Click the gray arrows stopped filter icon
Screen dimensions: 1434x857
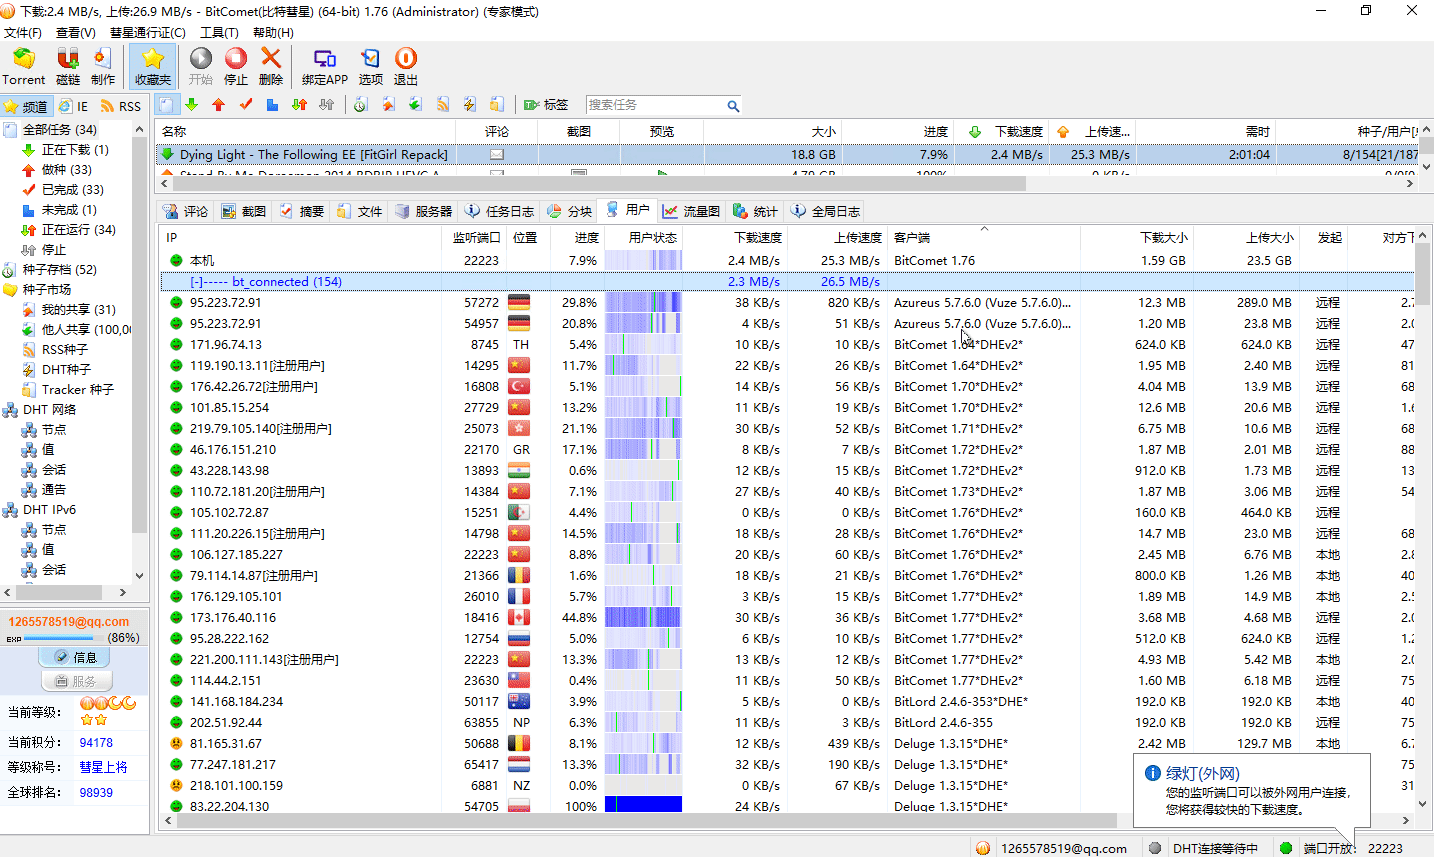(326, 105)
